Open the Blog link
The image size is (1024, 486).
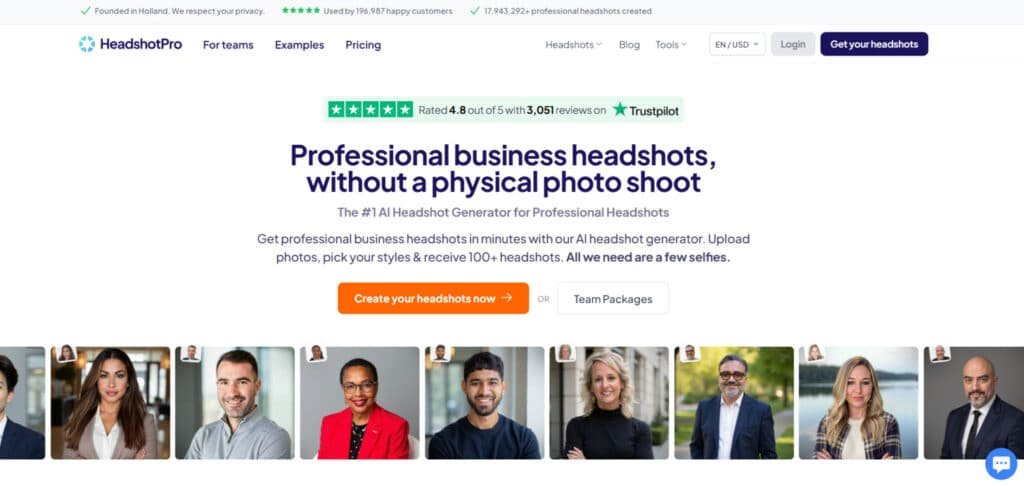point(630,44)
